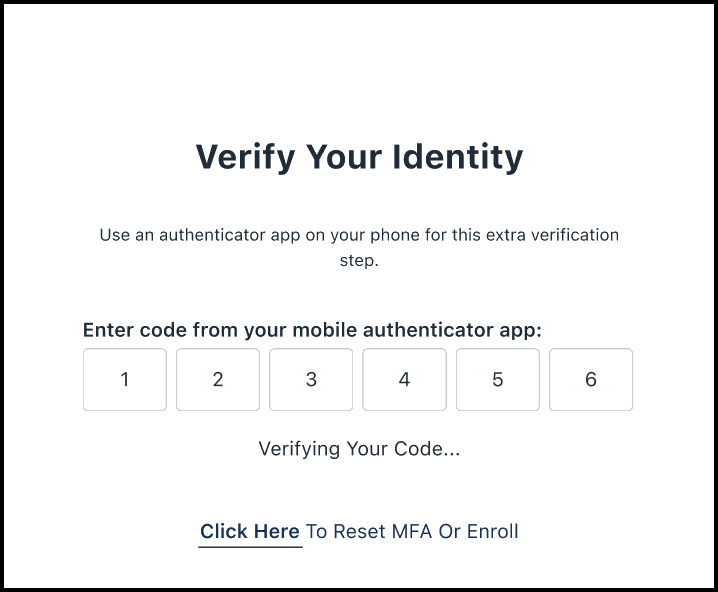Click the fourth code box containing 4
Viewport: 718px width, 592px height.
[404, 380]
